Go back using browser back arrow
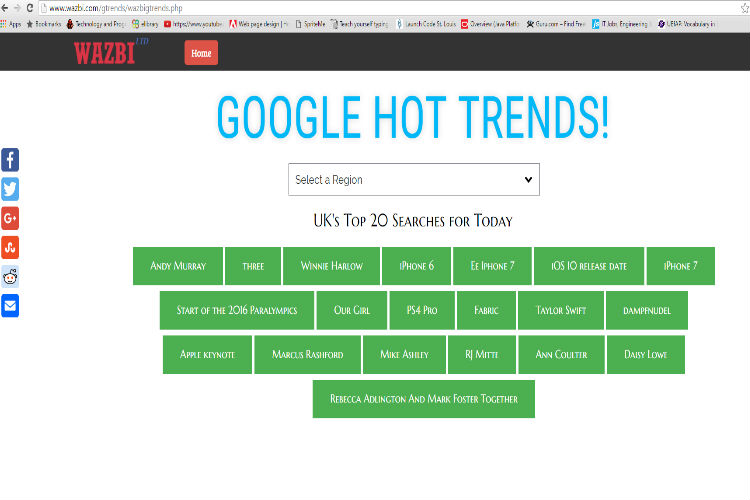This screenshot has width=750, height=500. (5, 7)
